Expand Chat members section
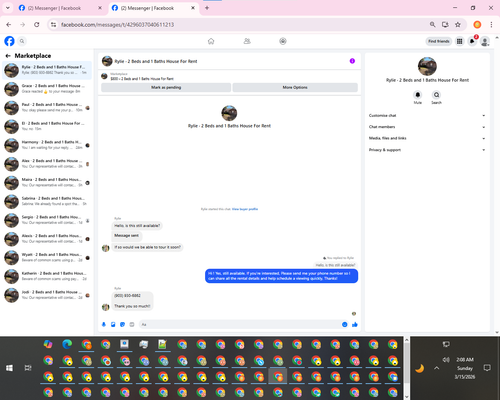This screenshot has width=500, height=400. pos(427,127)
